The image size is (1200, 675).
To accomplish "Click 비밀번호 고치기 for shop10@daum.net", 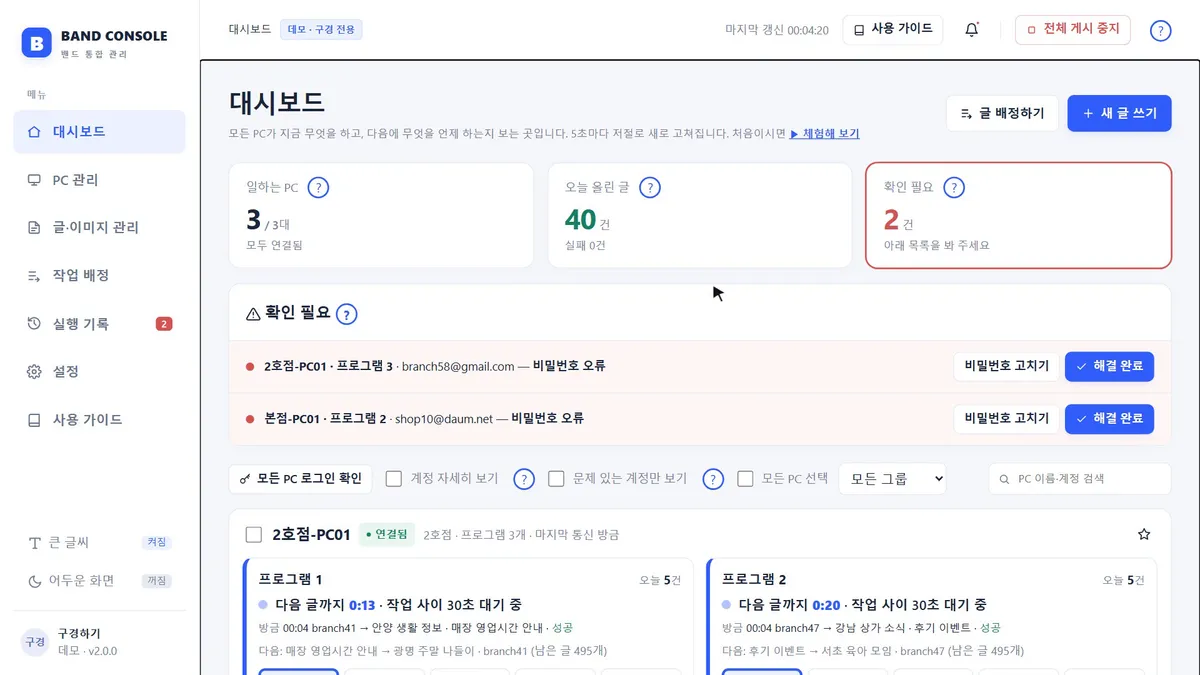I will point(1006,418).
